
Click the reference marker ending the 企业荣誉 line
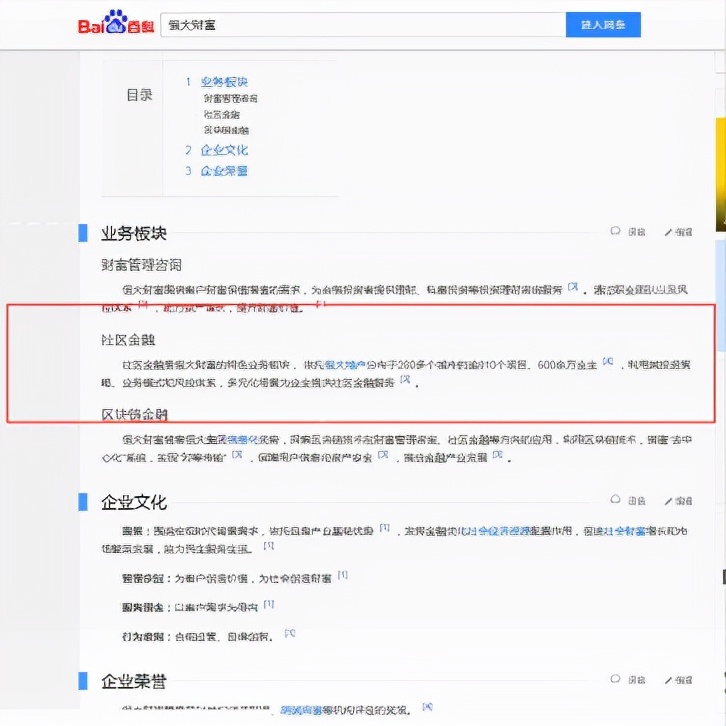[x=427, y=707]
